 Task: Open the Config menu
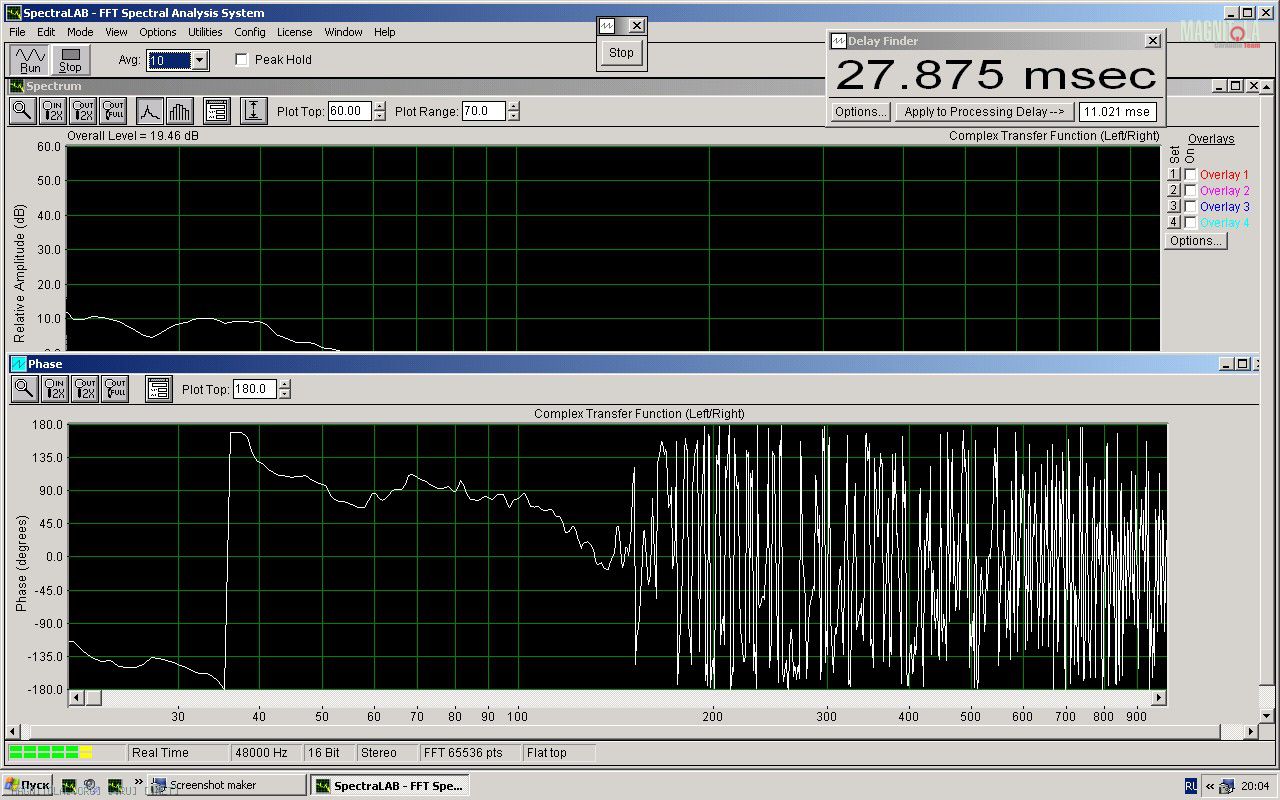pos(250,32)
